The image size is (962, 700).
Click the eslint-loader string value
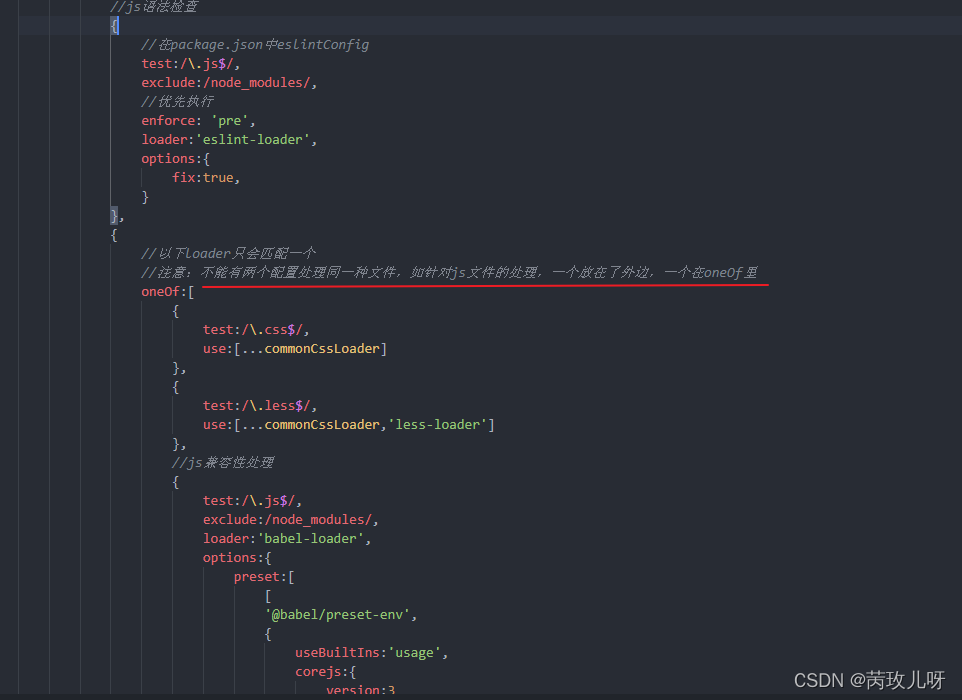tap(253, 139)
